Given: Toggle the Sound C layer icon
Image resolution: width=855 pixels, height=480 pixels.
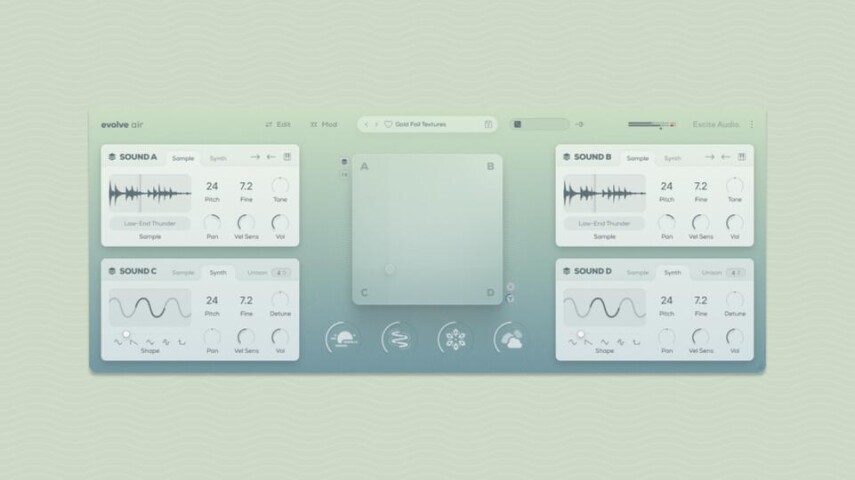Looking at the screenshot, I should pyautogui.click(x=112, y=272).
